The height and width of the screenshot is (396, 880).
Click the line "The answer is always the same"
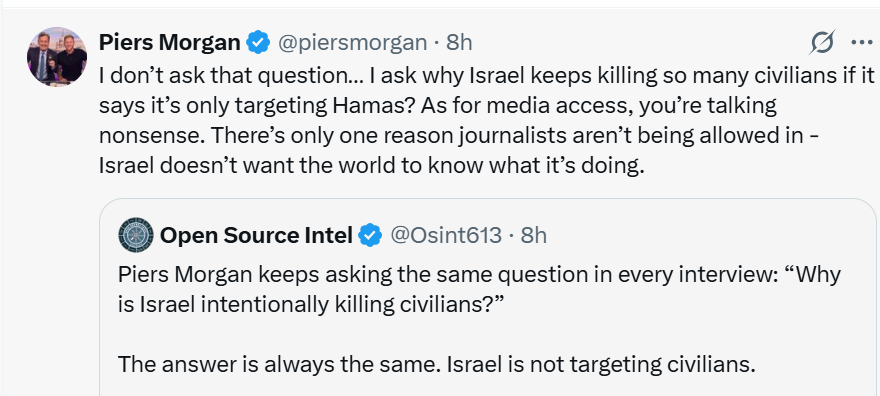point(437,365)
